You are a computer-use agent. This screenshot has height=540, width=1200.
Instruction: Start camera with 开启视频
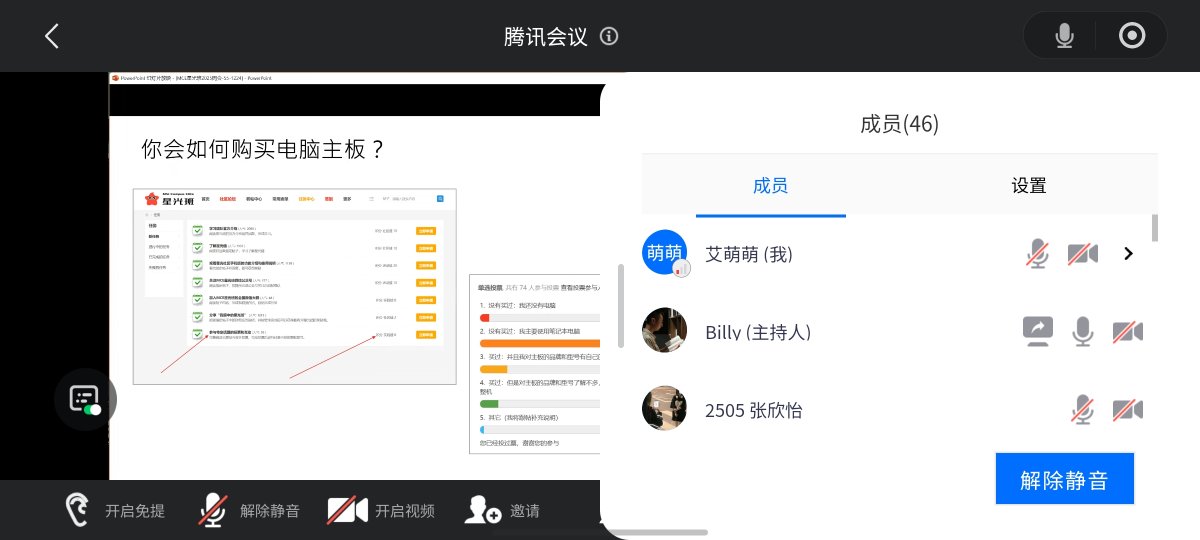[381, 510]
